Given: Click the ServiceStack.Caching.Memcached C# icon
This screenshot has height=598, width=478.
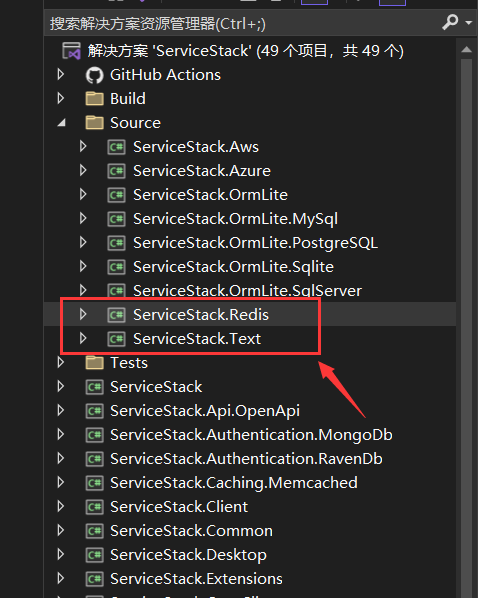Looking at the screenshot, I should (94, 483).
